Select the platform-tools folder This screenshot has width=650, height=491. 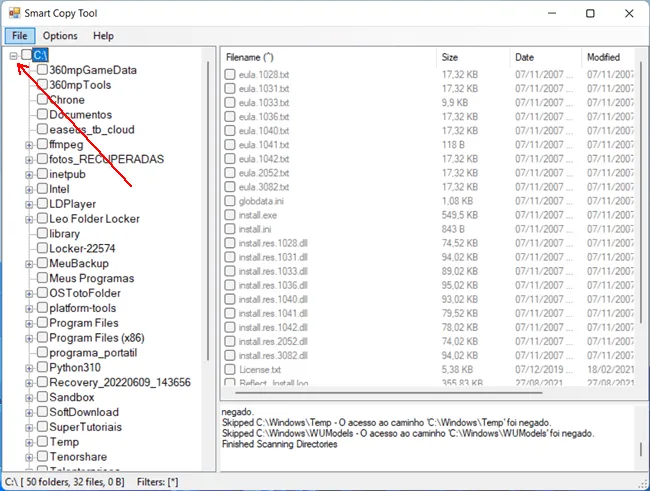(x=82, y=308)
